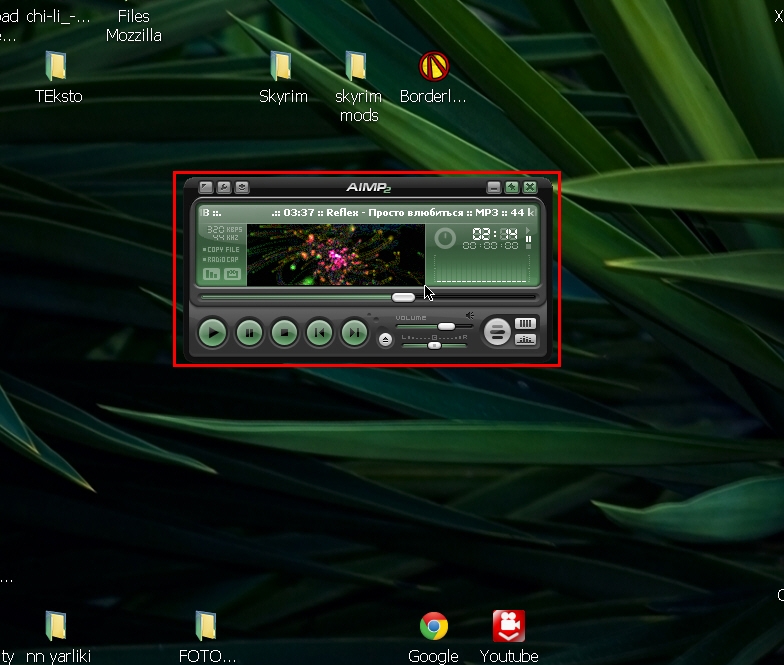Click the RADIO CAP option
Viewport: 784px width, 665px height.
point(222,259)
